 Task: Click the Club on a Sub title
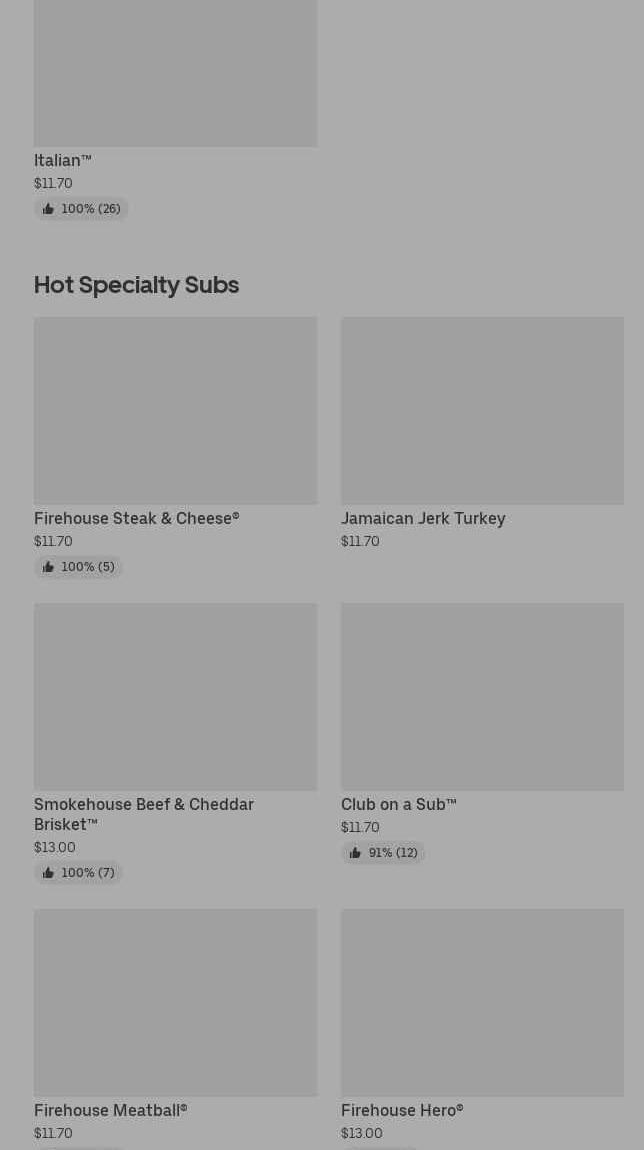click(x=398, y=804)
